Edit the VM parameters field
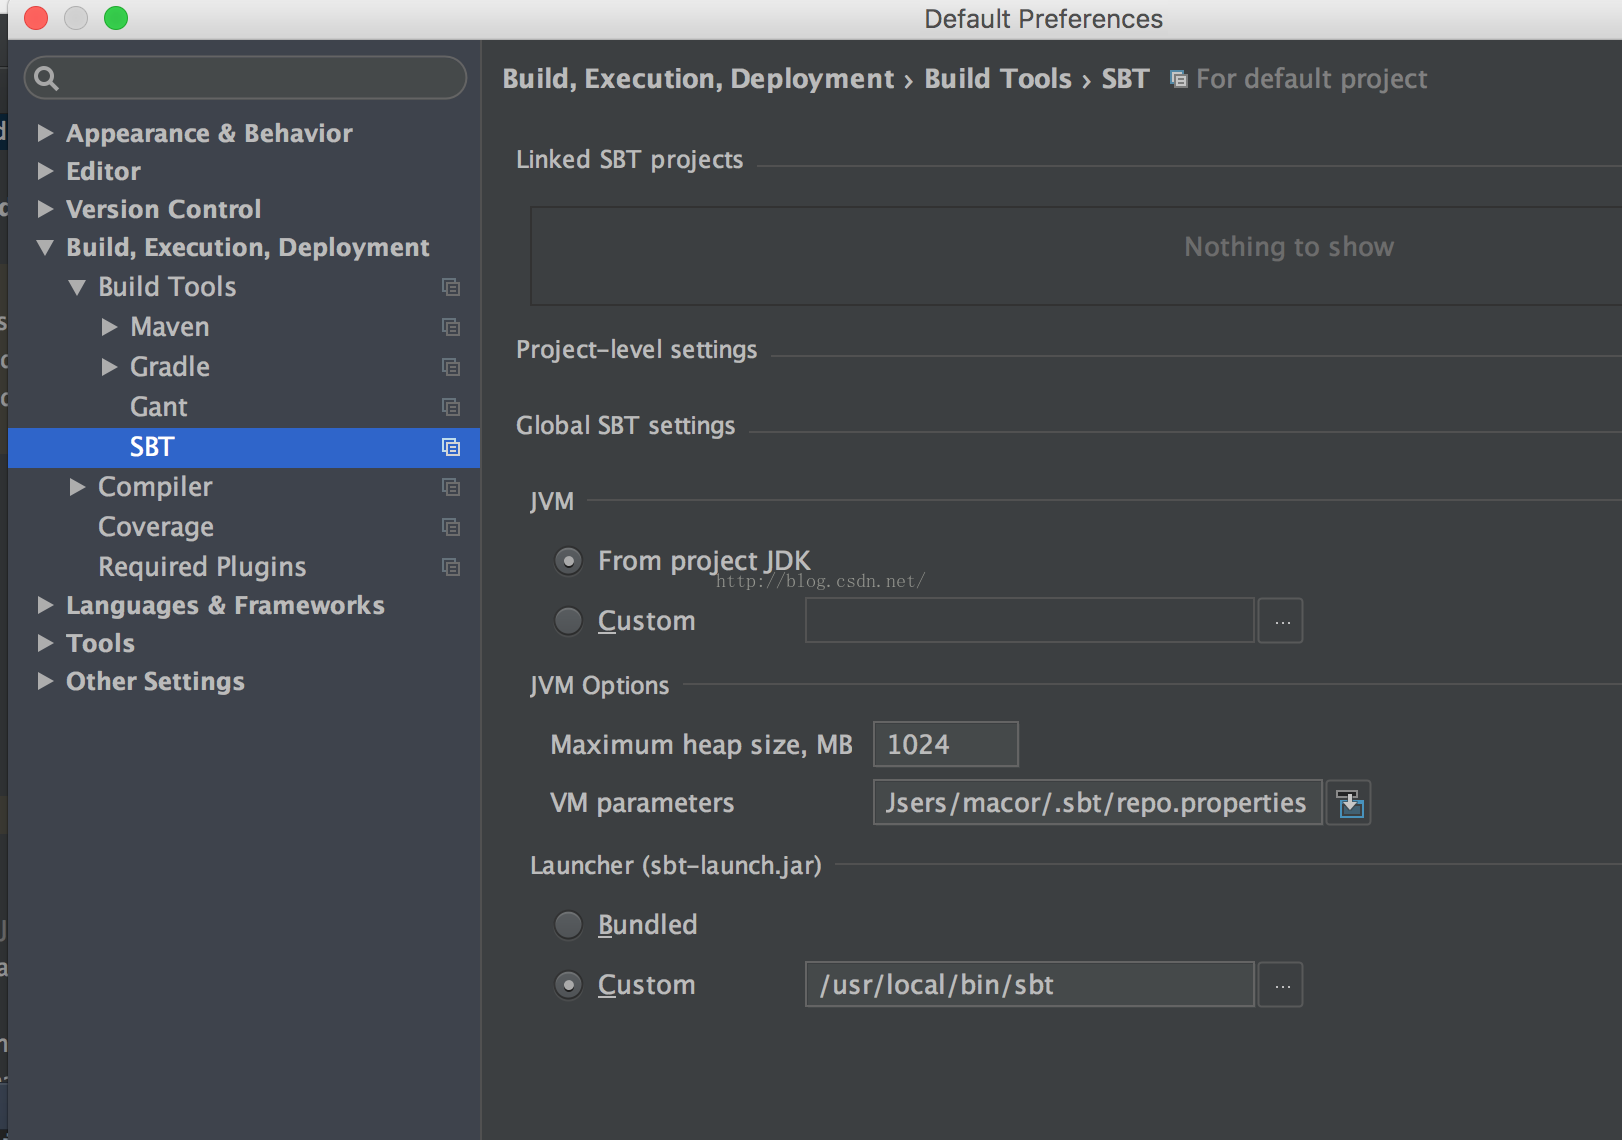The image size is (1622, 1140). (x=1098, y=803)
